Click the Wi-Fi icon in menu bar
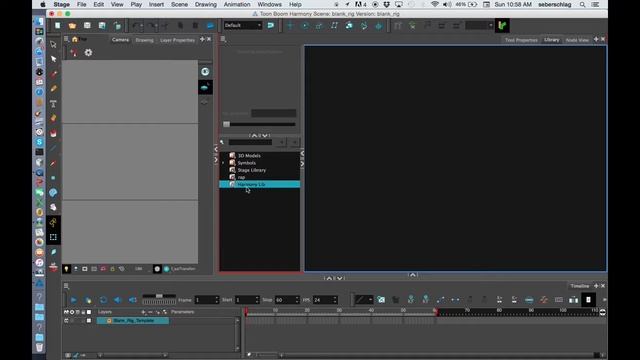 (x=435, y=4)
